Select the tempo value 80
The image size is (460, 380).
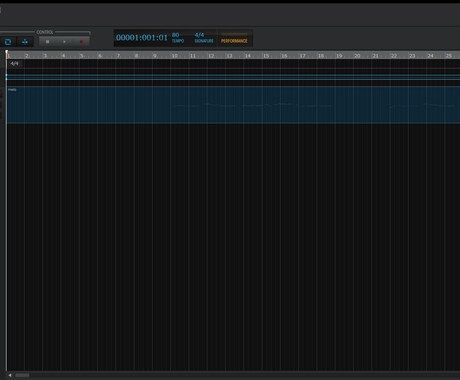176,35
